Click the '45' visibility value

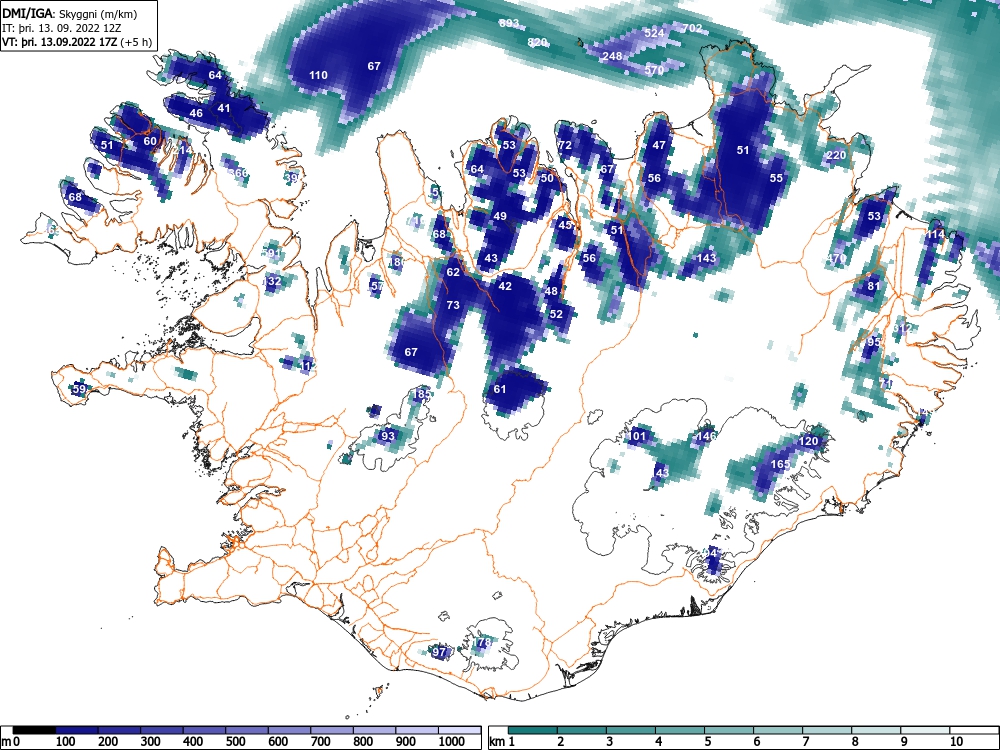pyautogui.click(x=565, y=225)
